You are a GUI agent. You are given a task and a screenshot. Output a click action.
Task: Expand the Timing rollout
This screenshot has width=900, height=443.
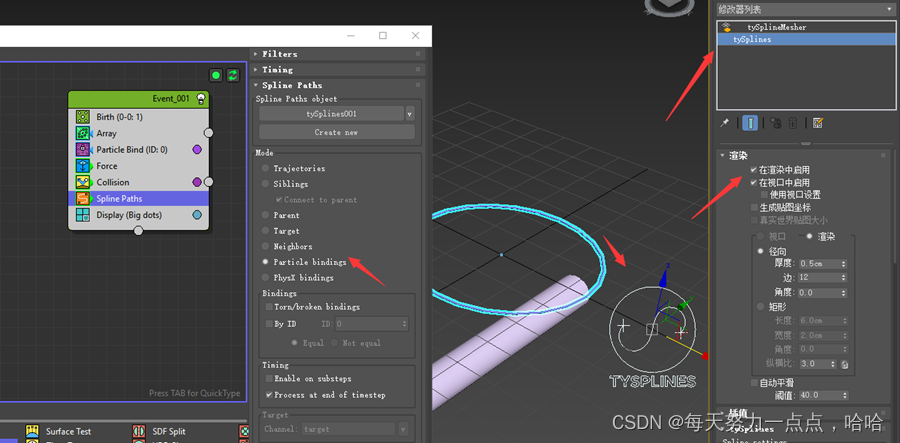pos(257,69)
